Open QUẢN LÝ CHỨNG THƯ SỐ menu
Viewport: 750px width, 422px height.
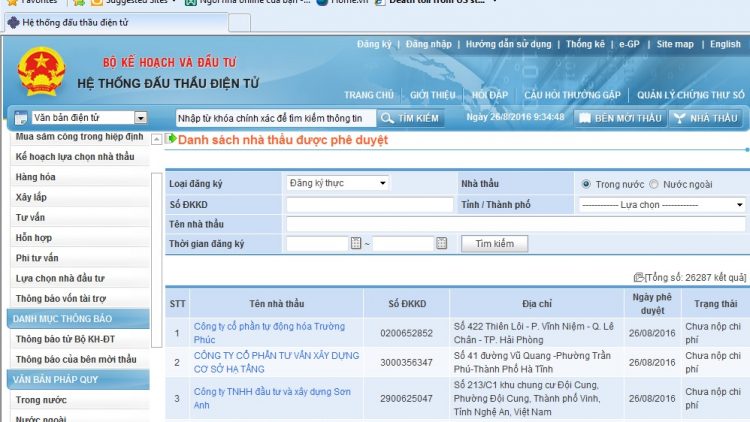coord(691,95)
